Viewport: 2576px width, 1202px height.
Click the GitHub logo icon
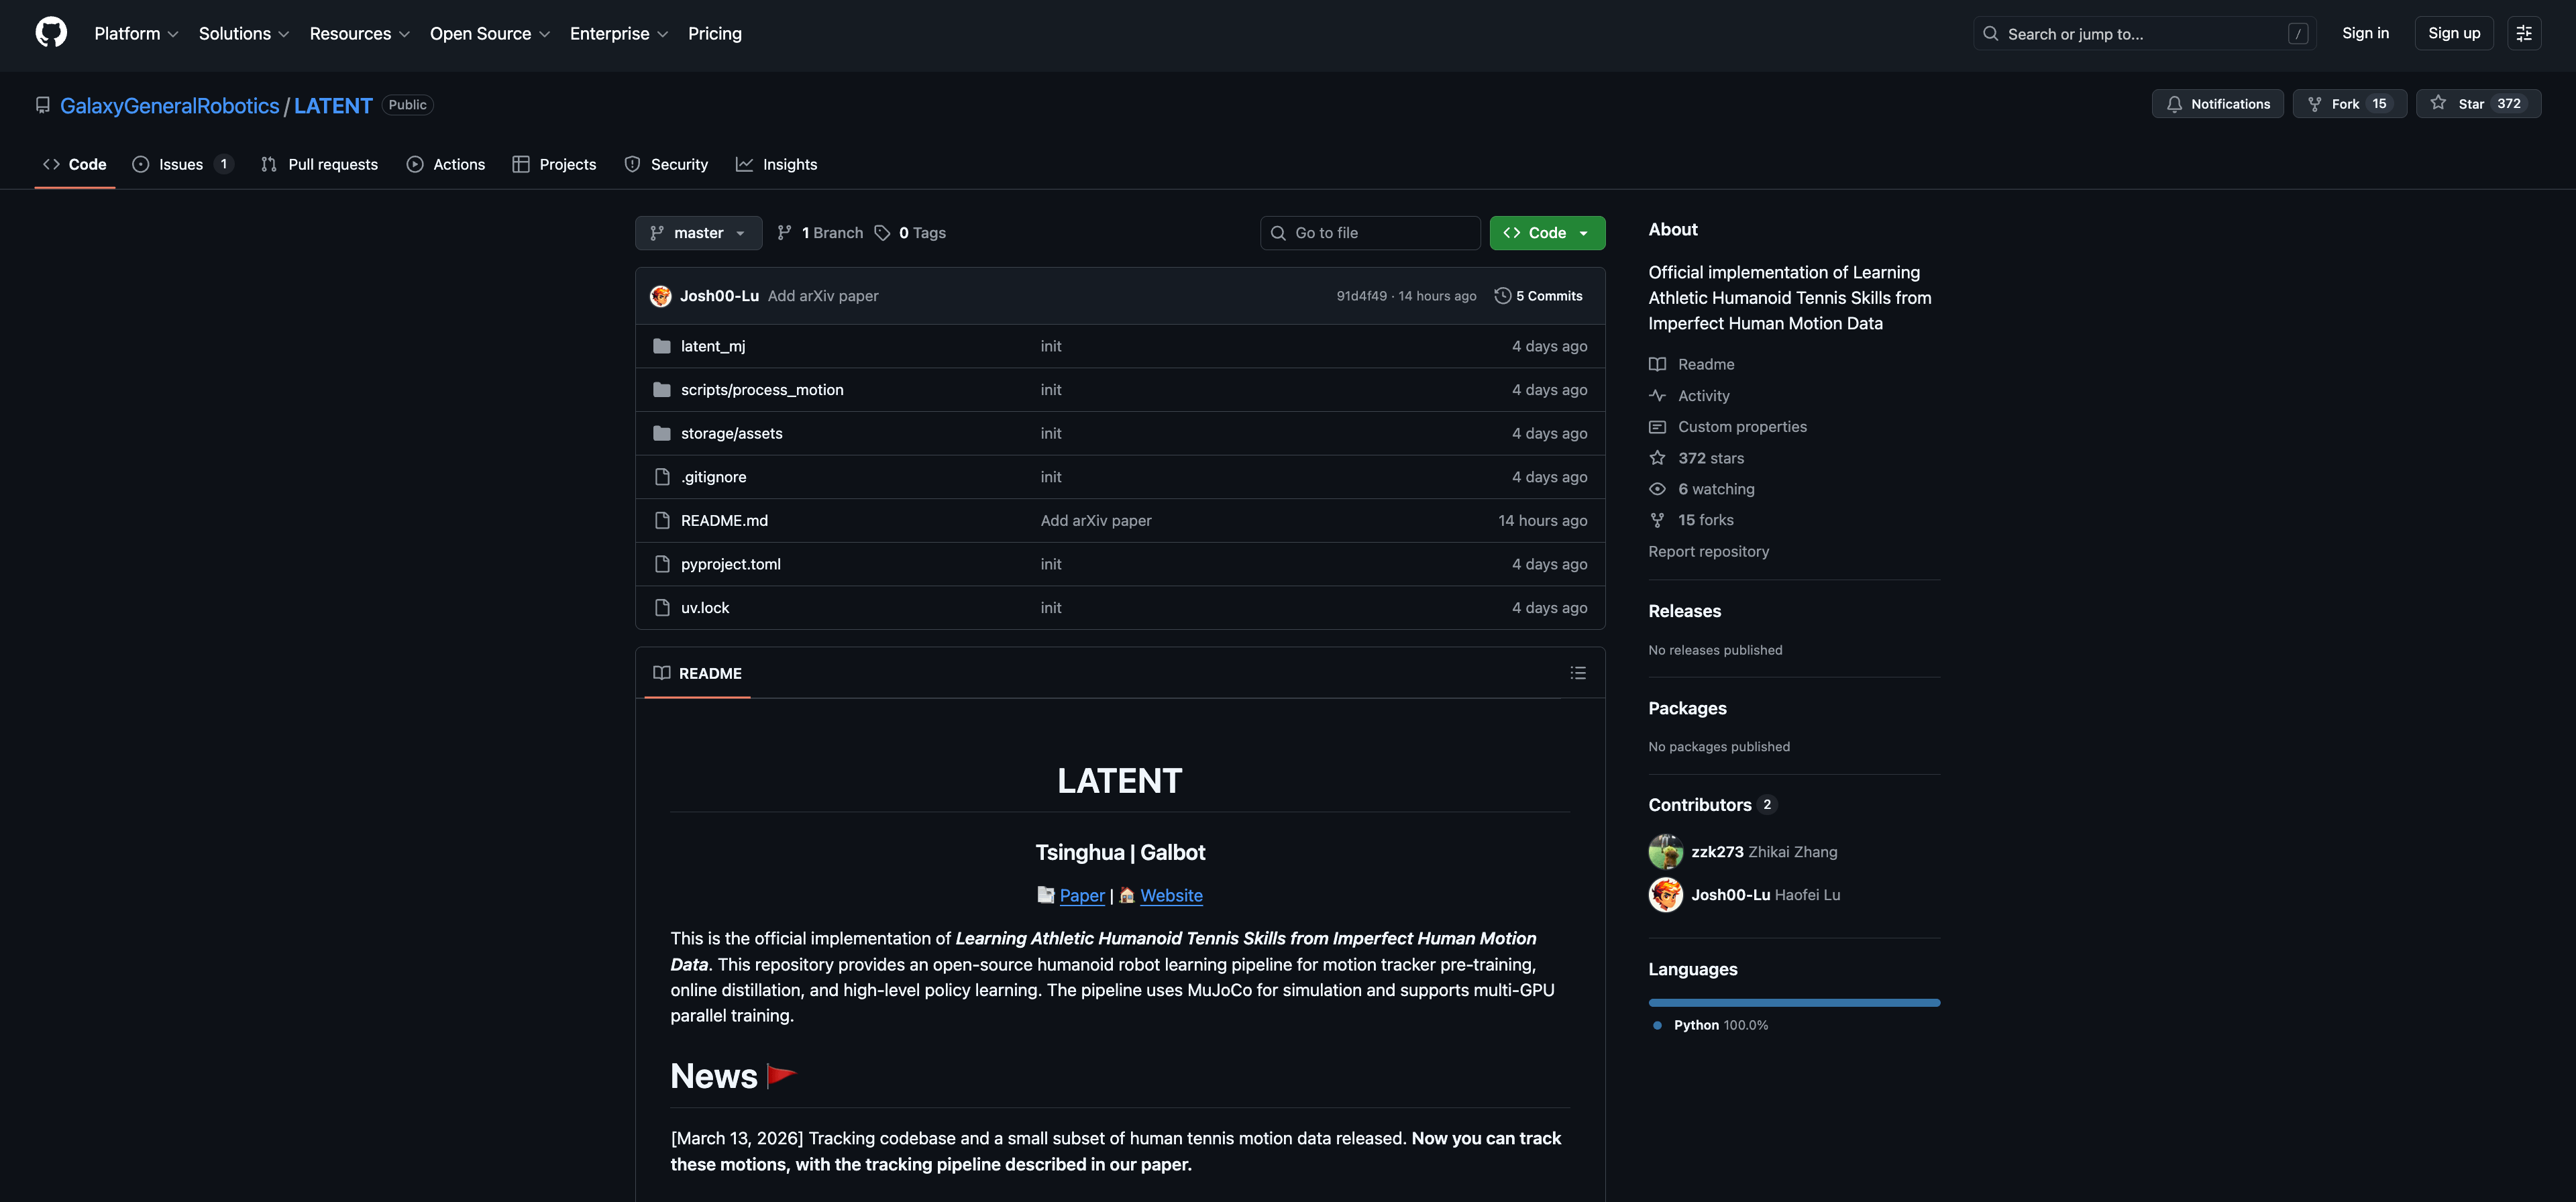(51, 33)
